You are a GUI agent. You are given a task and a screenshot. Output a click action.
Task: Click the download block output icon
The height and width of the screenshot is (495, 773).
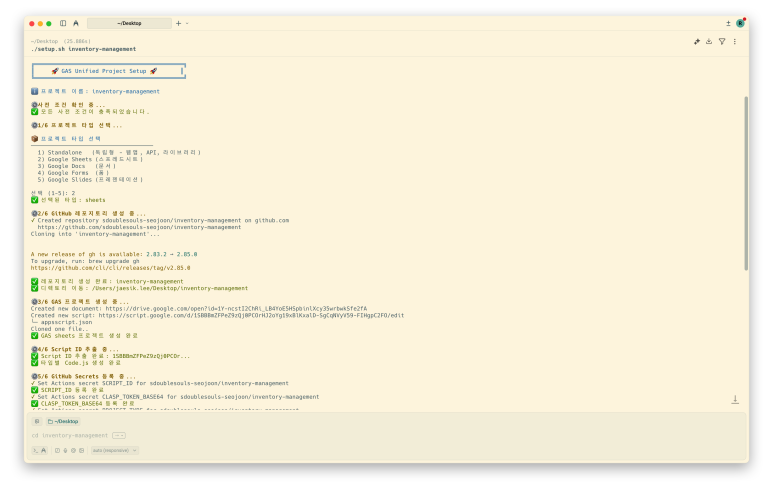pyautogui.click(x=709, y=42)
